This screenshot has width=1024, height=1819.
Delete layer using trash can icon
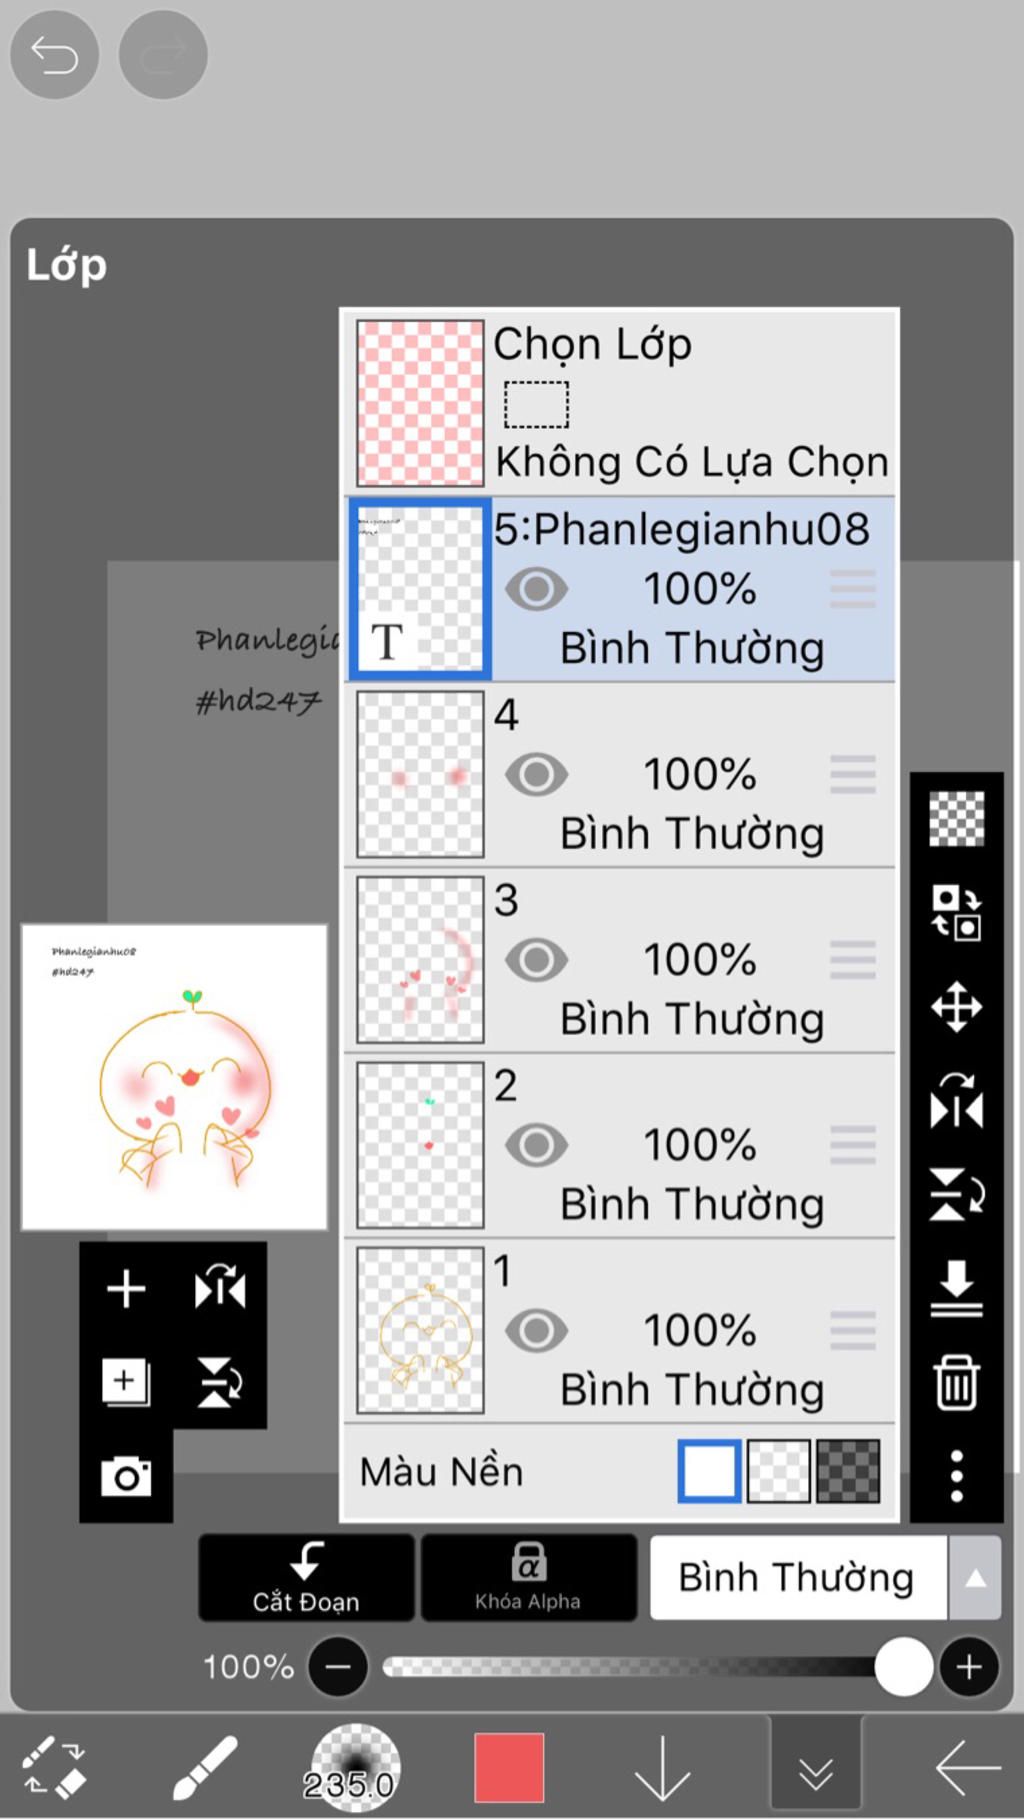point(956,1382)
